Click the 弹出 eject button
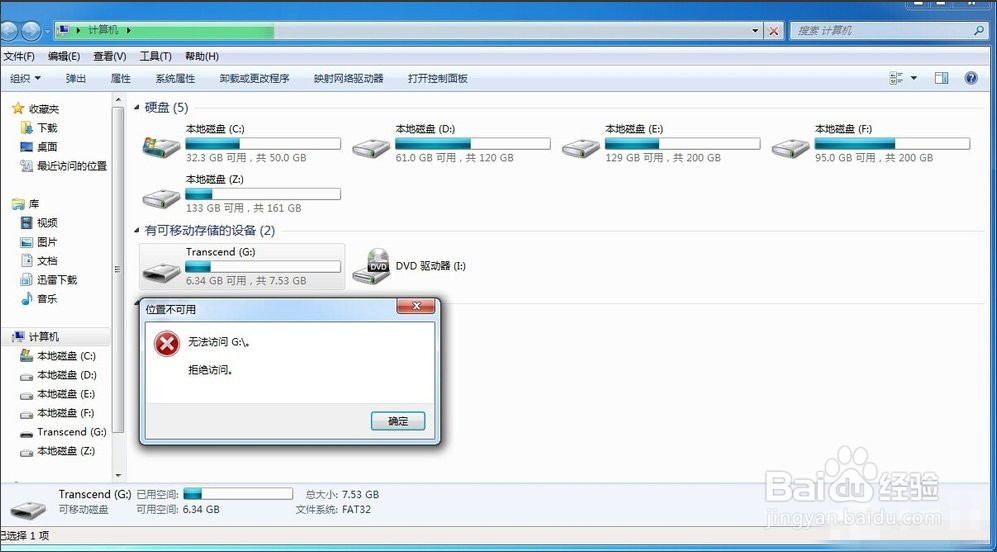997x552 pixels. [76, 78]
